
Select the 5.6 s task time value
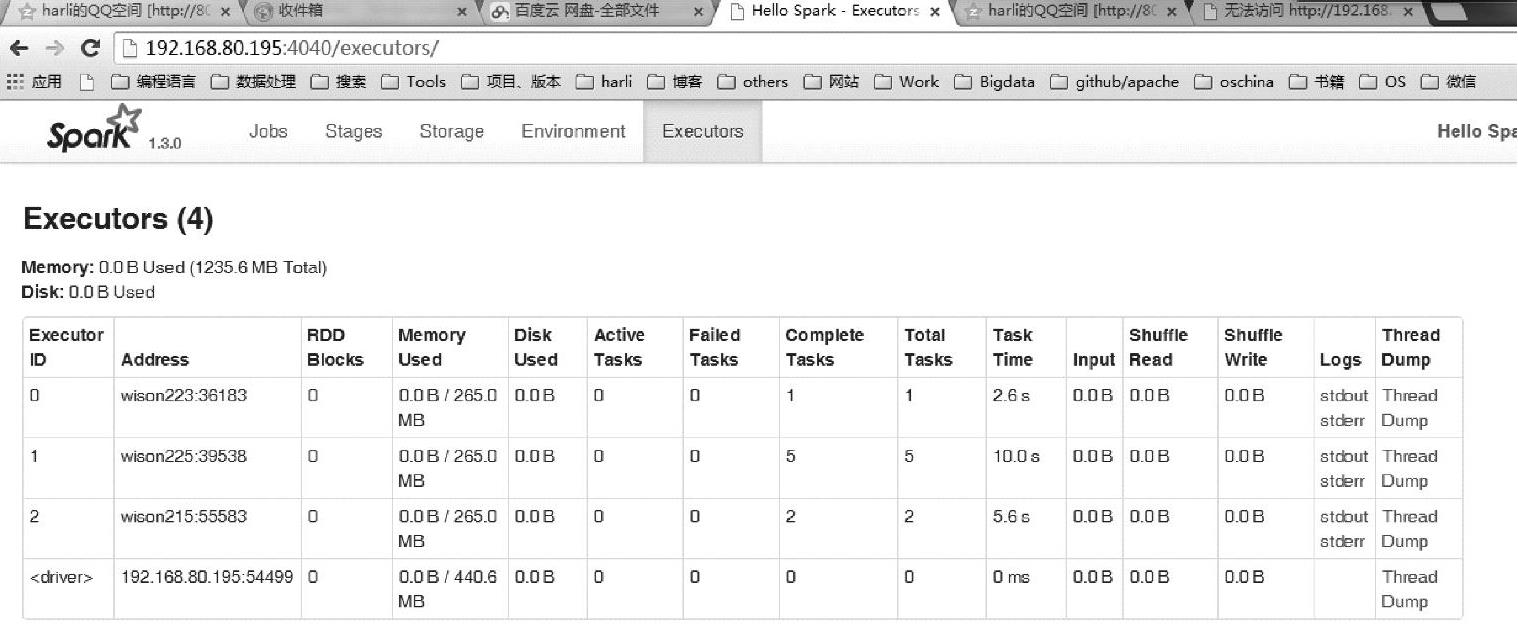1011,517
